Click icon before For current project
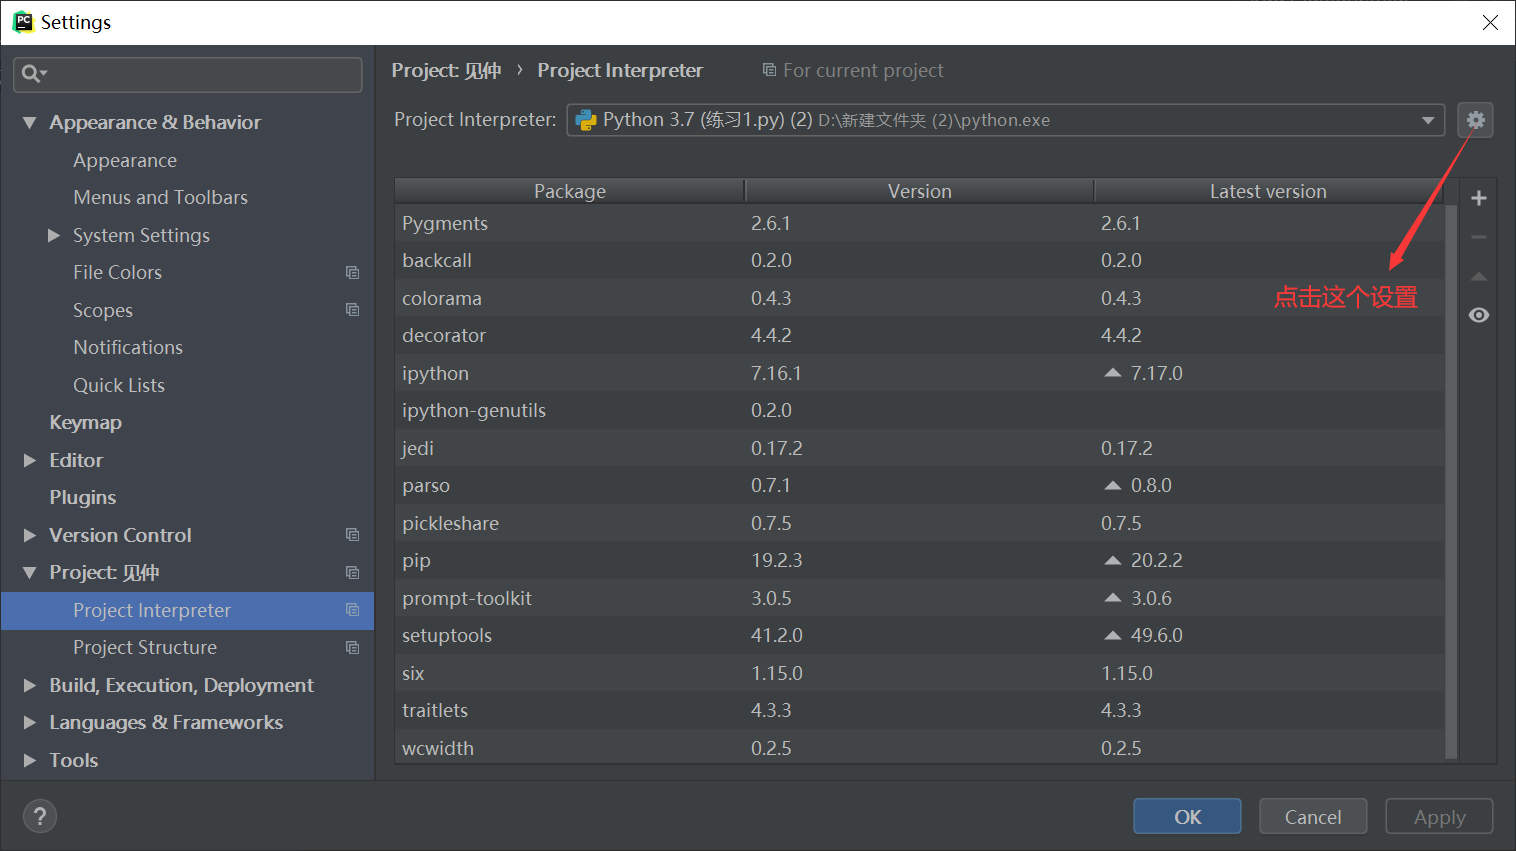The width and height of the screenshot is (1516, 851). pyautogui.click(x=769, y=70)
